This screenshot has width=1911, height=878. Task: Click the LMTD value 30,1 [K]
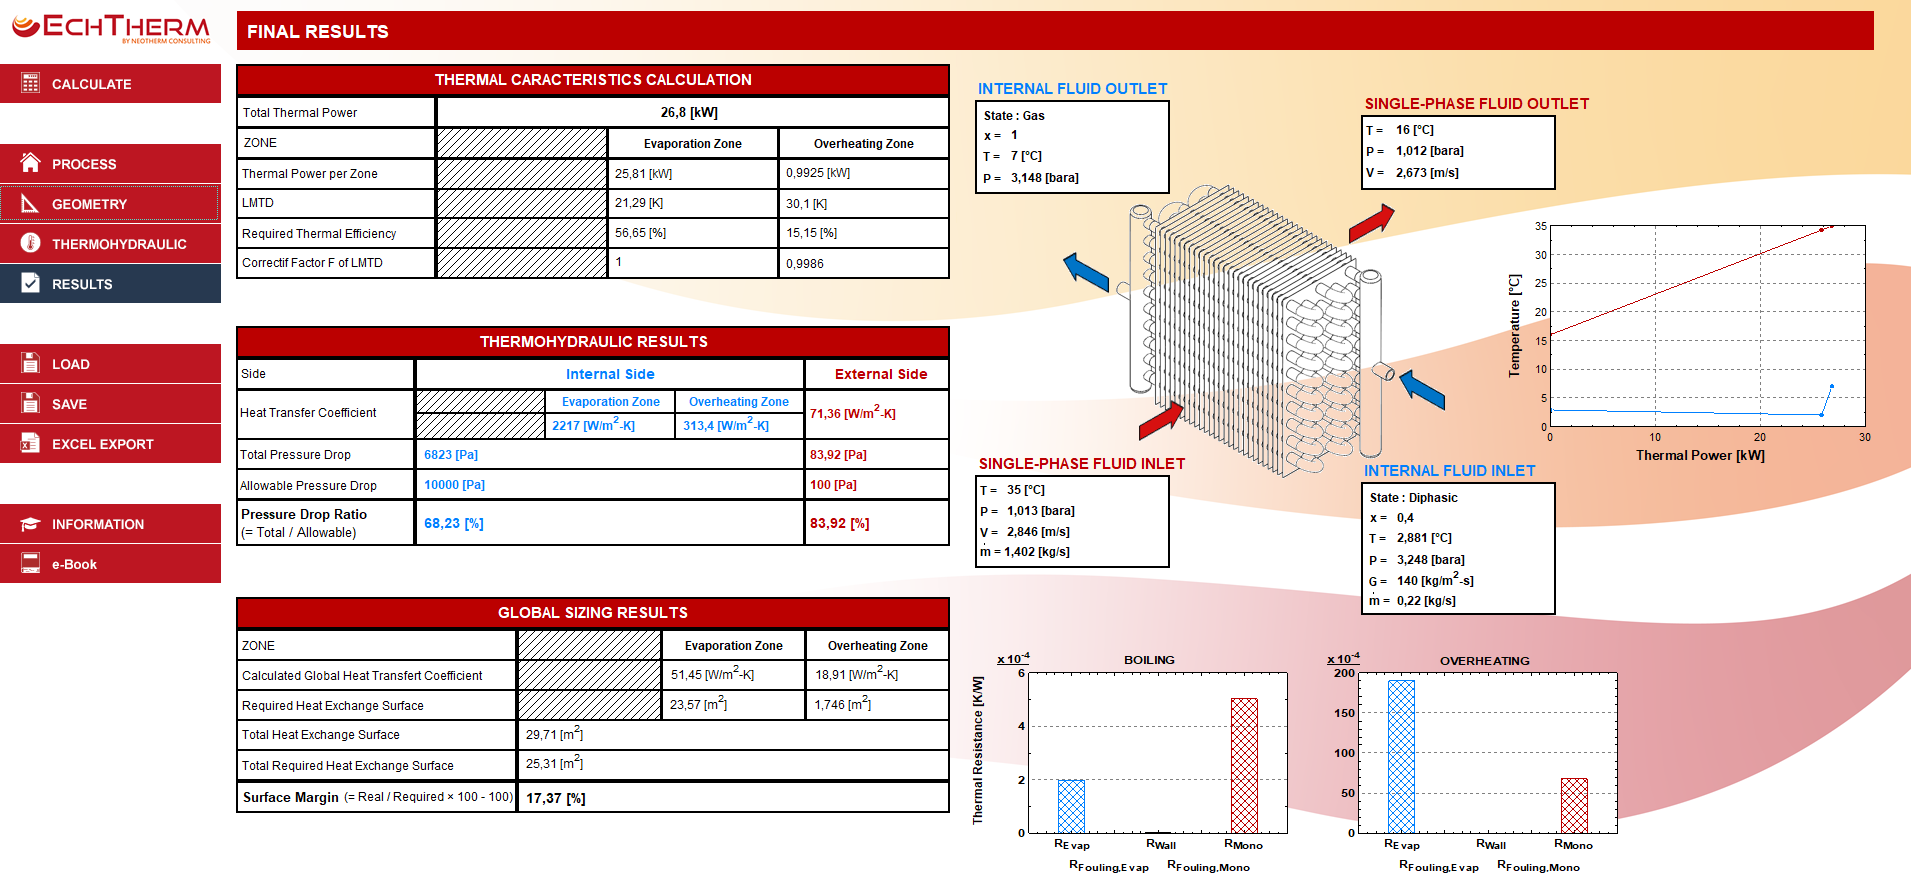point(806,203)
